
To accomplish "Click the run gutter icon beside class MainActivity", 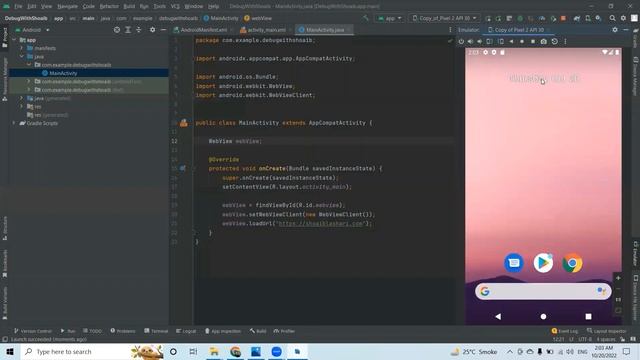I will pos(184,122).
